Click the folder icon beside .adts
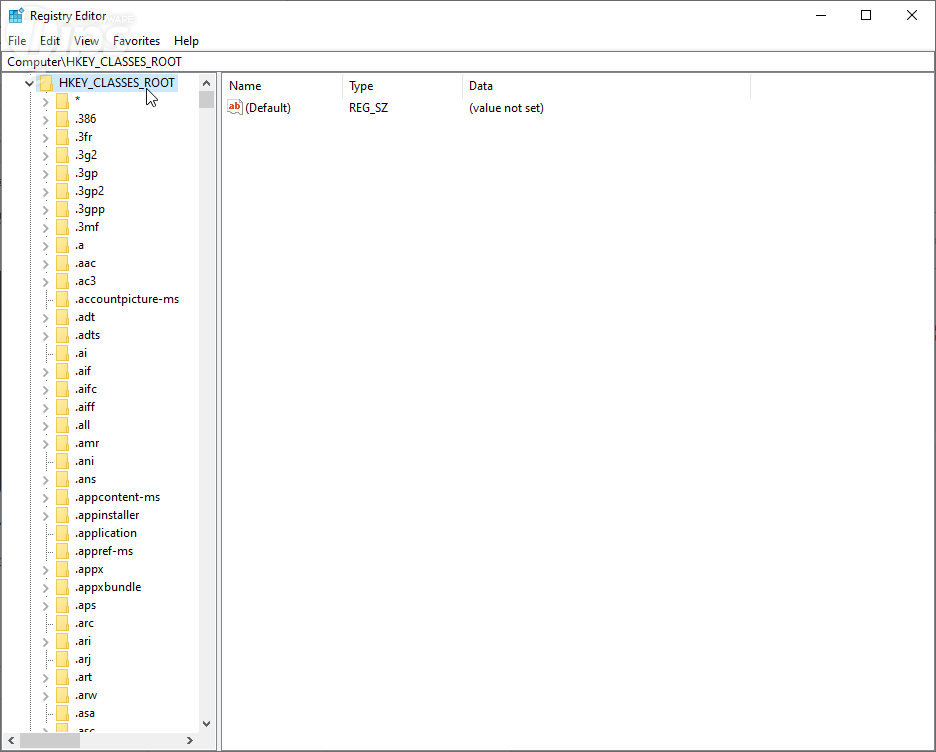Image resolution: width=936 pixels, height=752 pixels. coord(62,335)
